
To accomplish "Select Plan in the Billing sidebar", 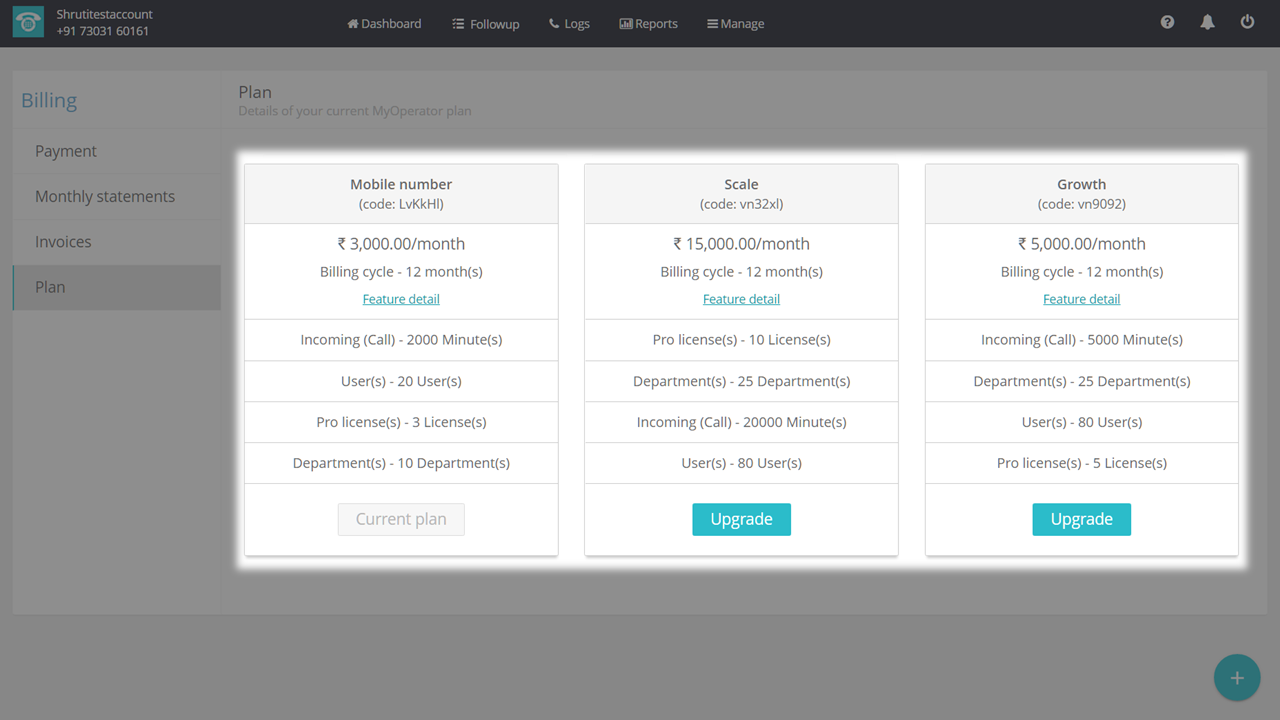I will [x=50, y=287].
